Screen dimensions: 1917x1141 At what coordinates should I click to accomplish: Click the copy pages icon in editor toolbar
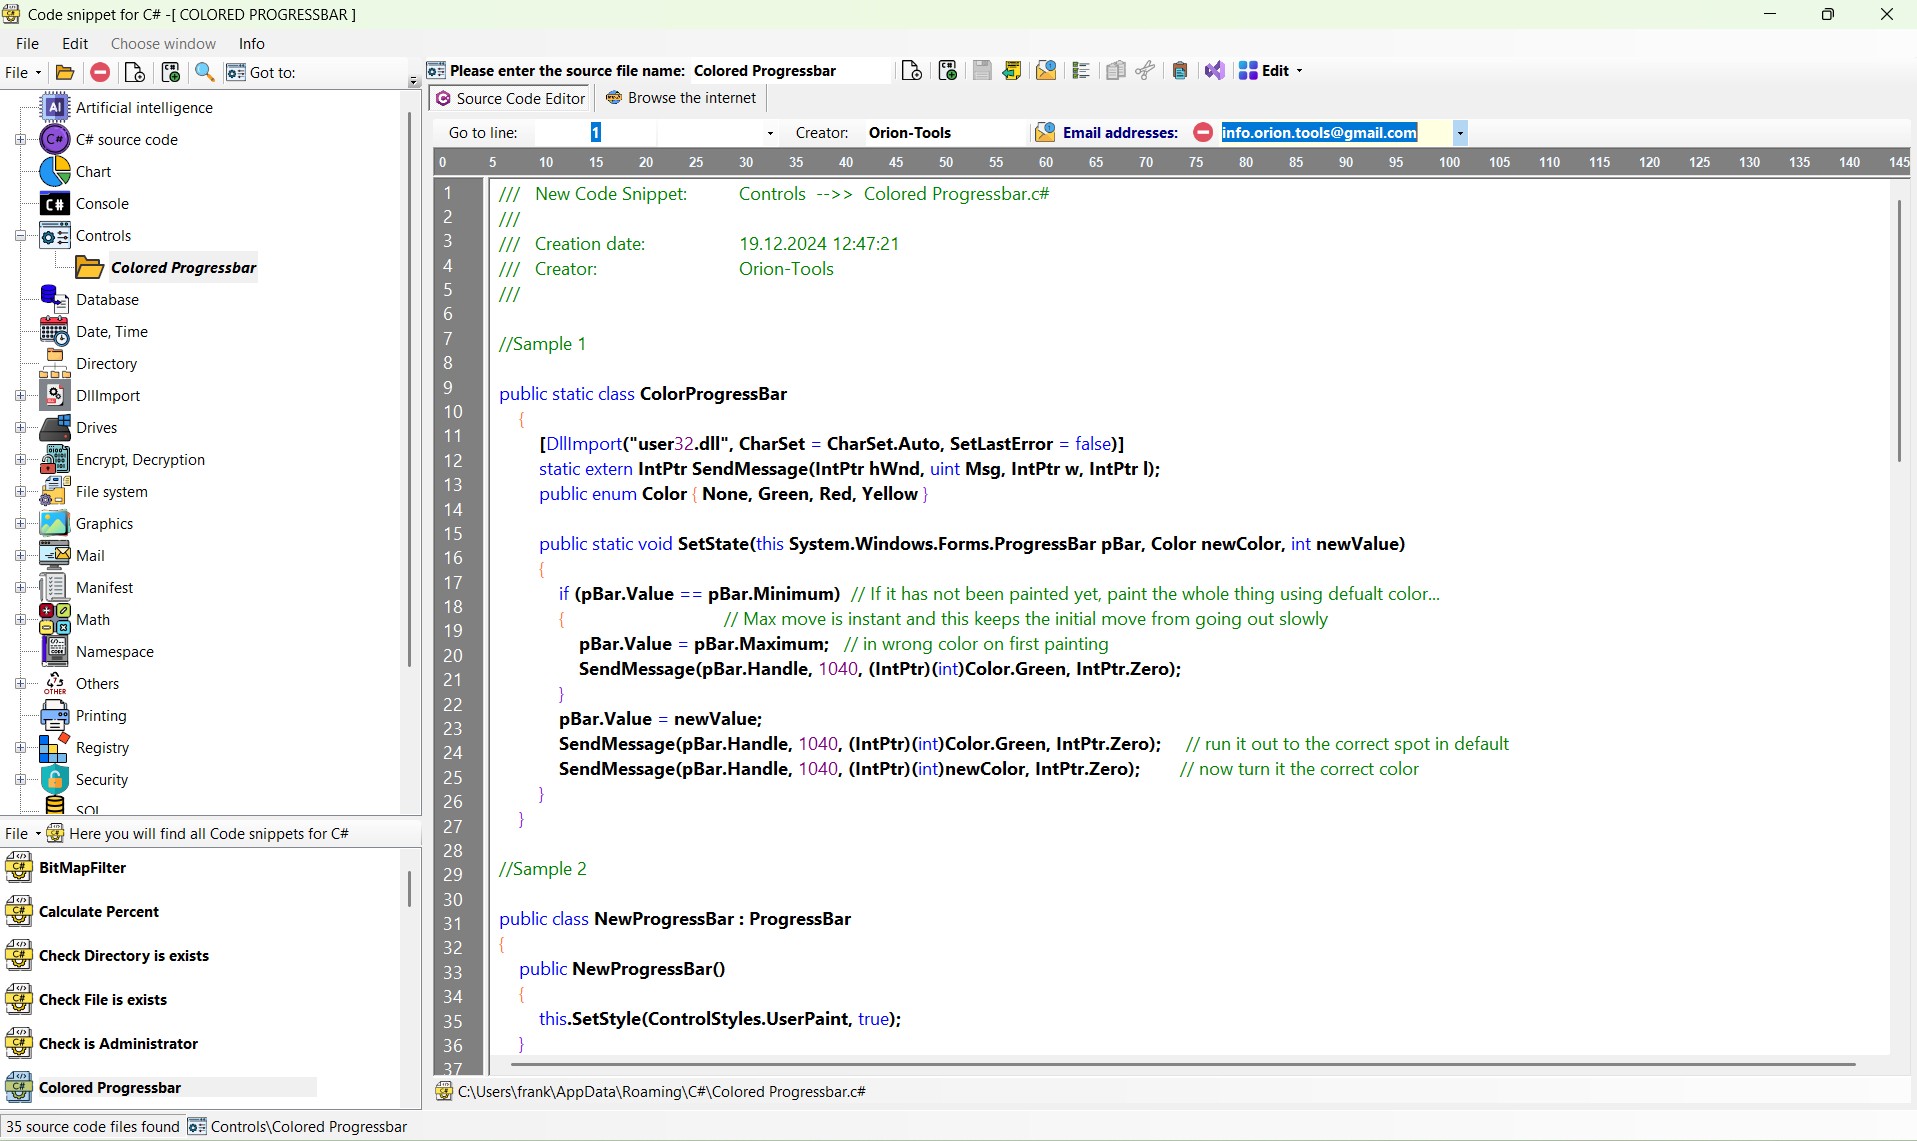[x=1116, y=70]
